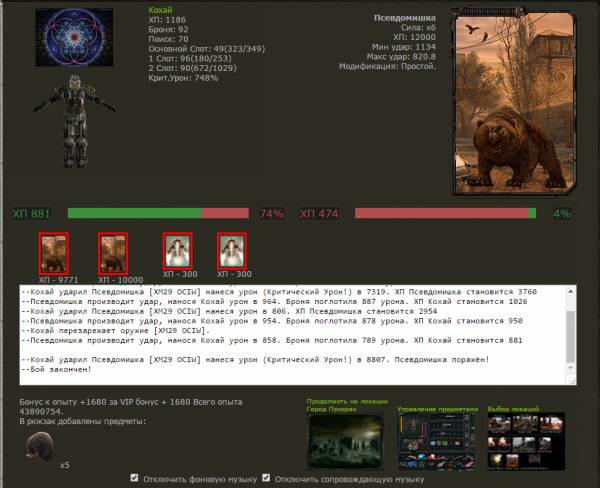Click the first white creature icon with HP -300

click(x=177, y=252)
